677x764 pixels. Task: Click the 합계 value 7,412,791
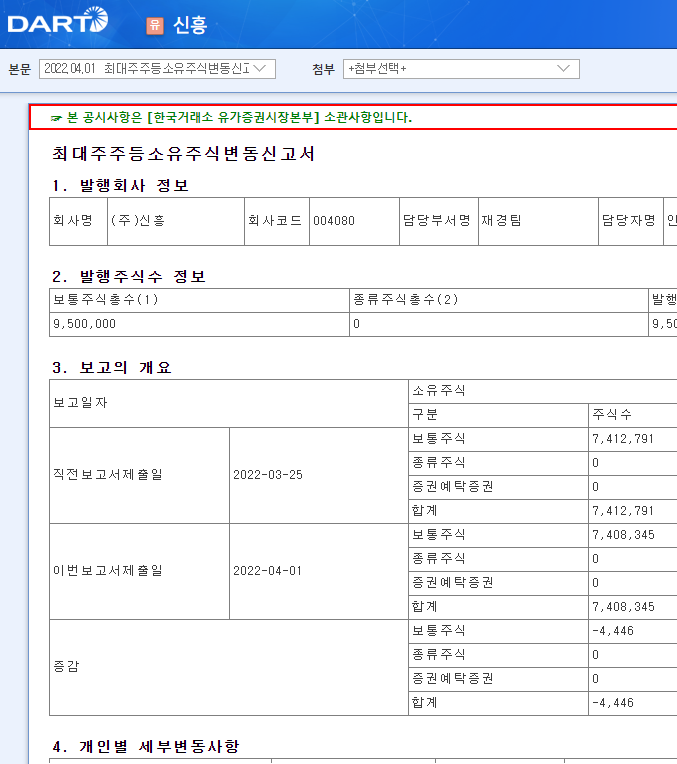622,511
